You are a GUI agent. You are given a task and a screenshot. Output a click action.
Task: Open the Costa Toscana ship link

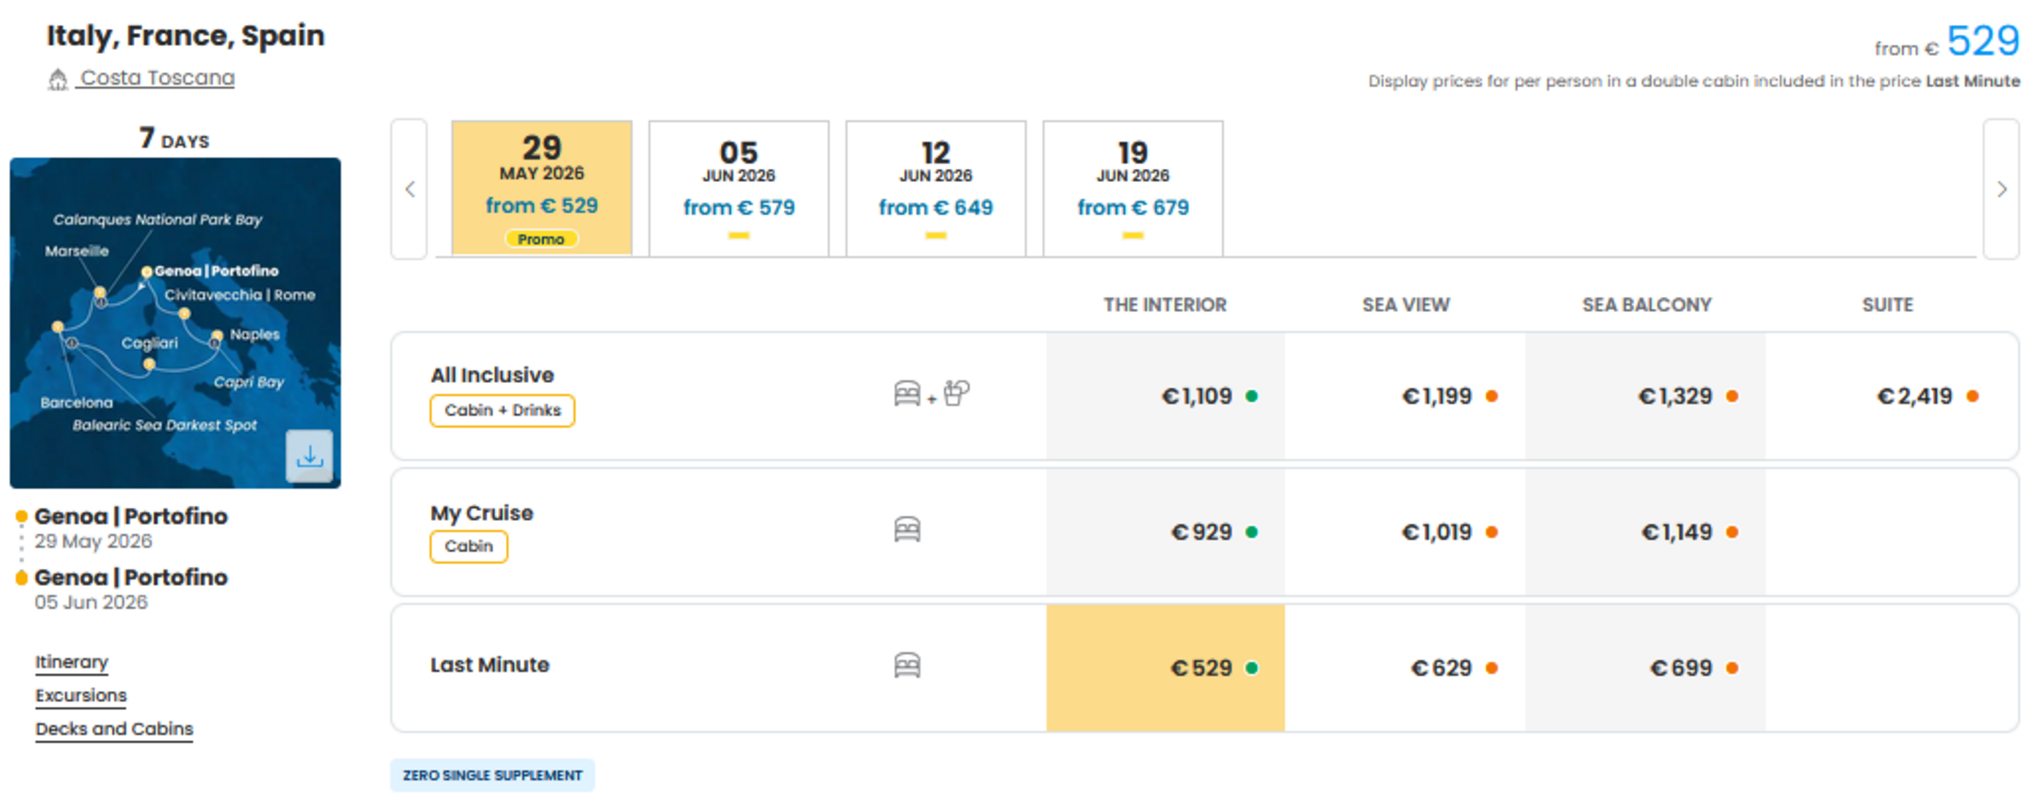point(157,78)
